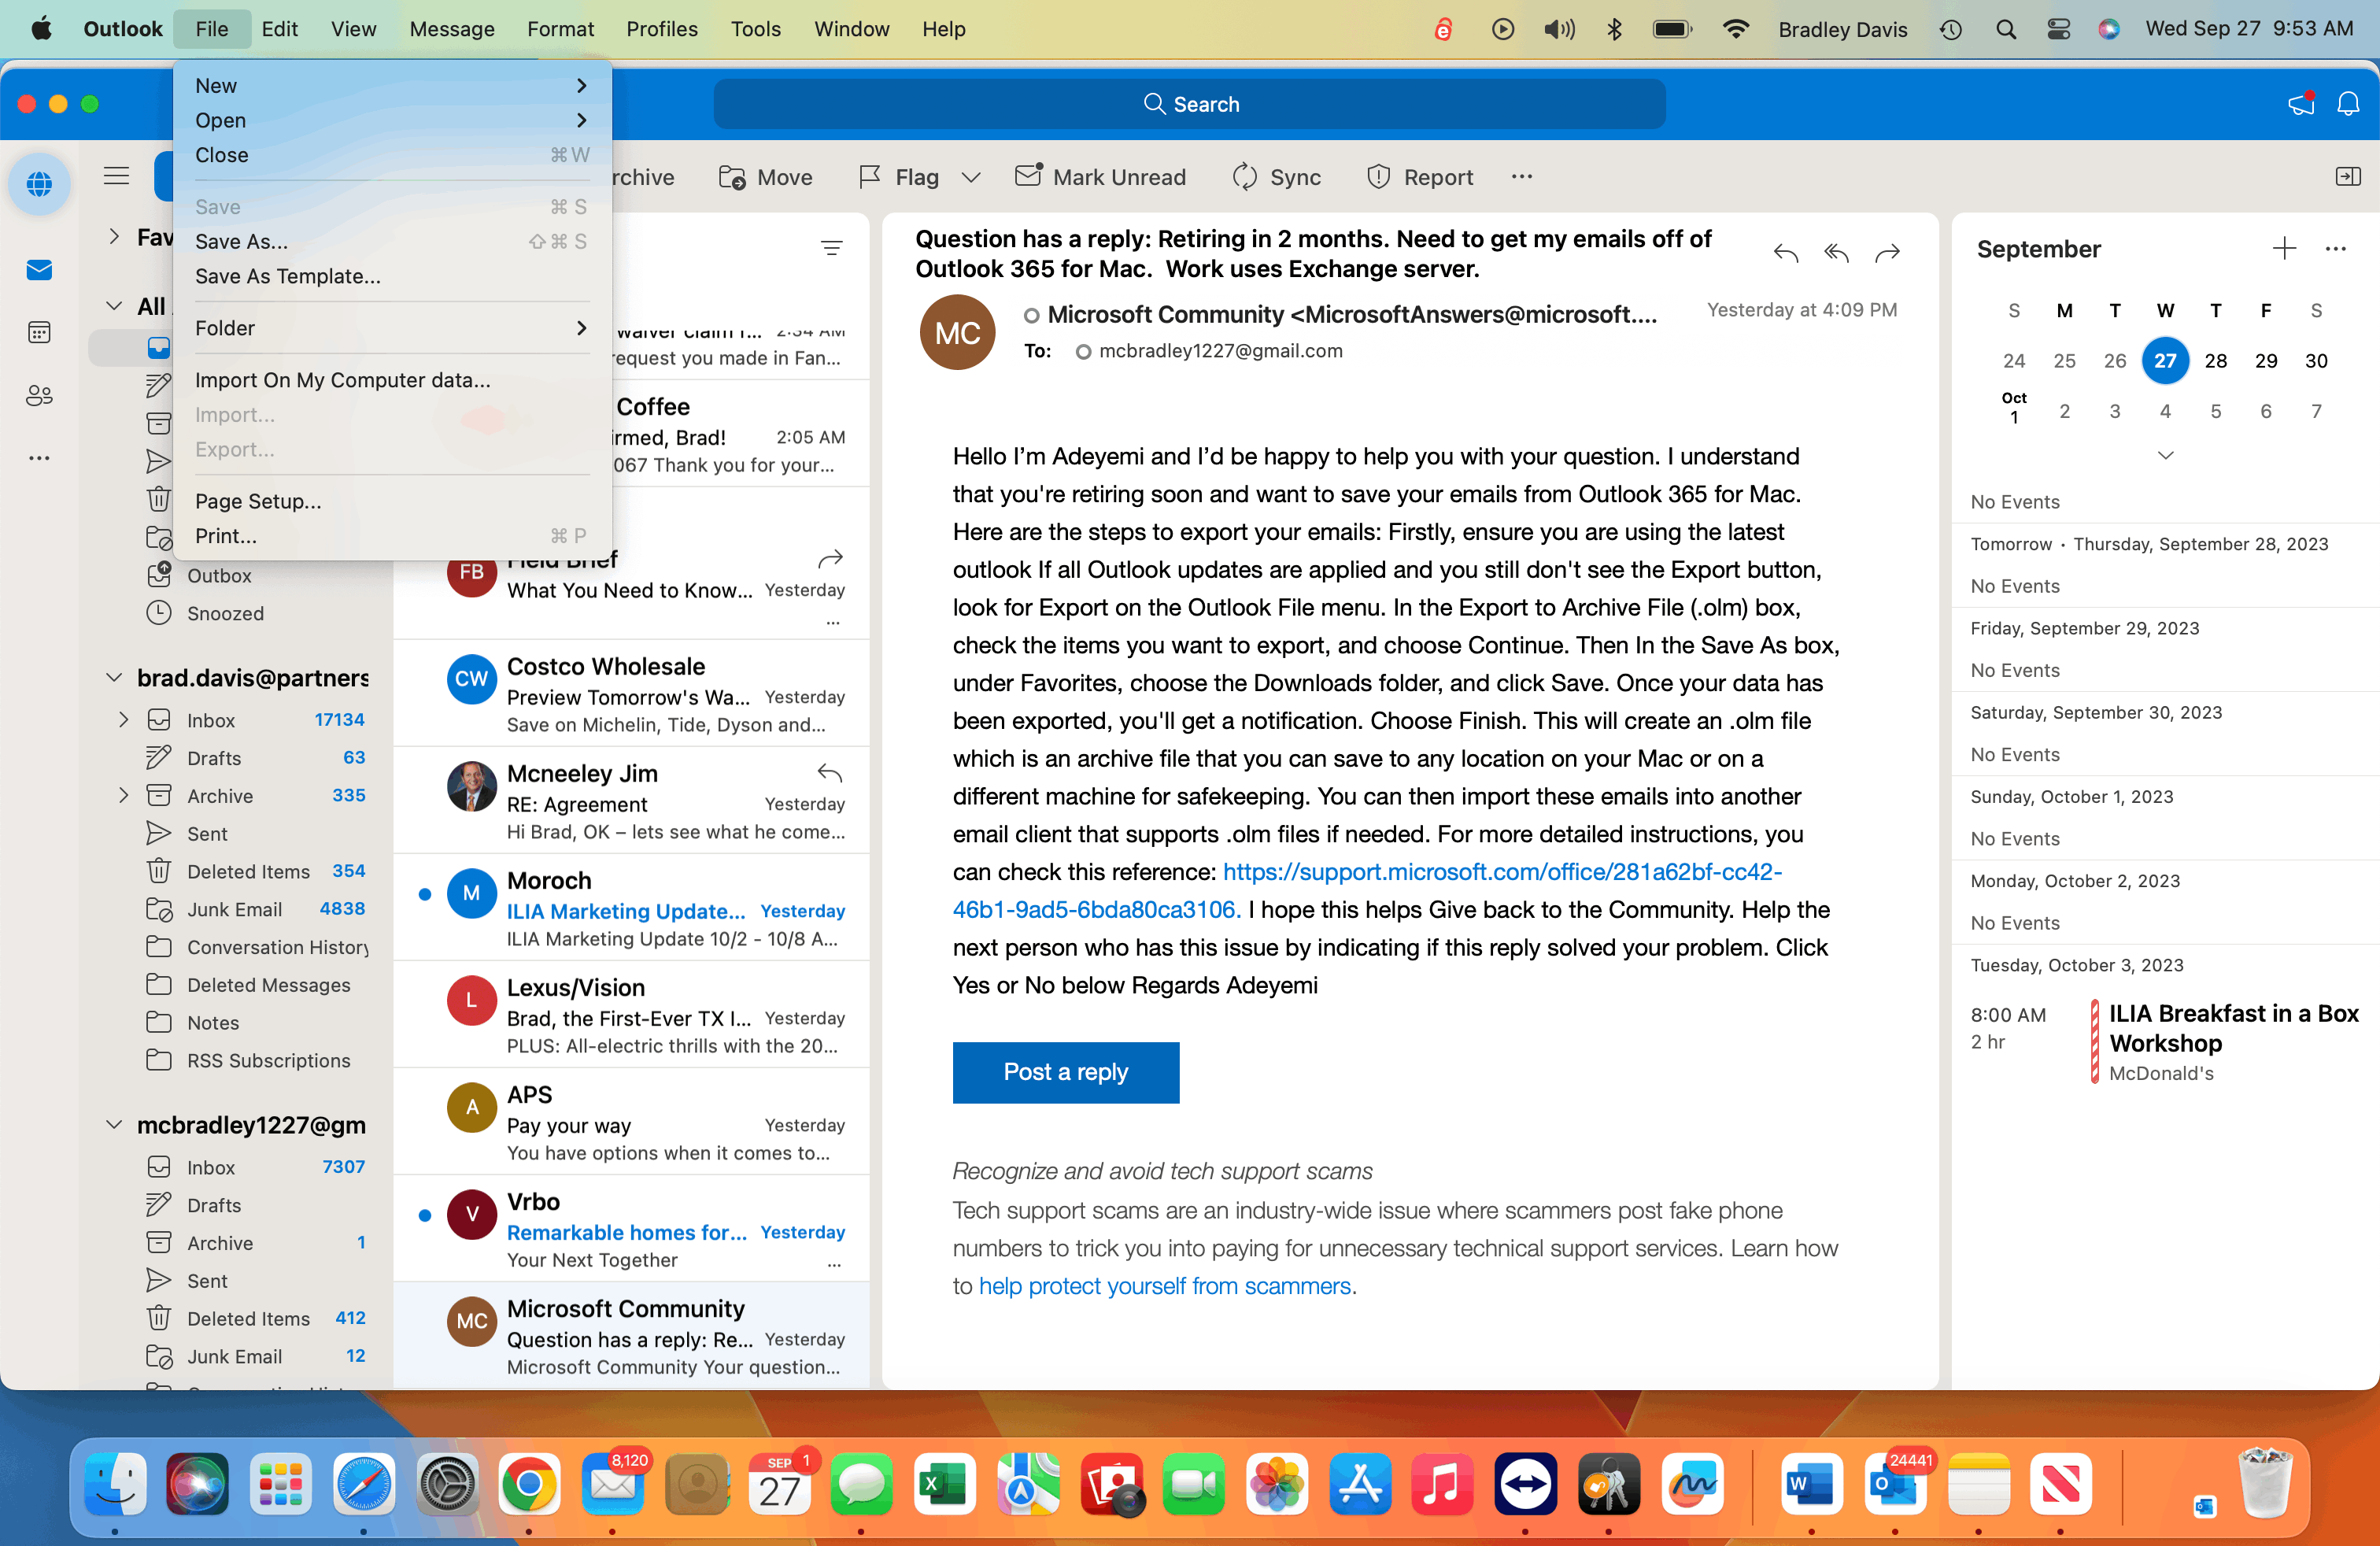The image size is (2380, 1546).
Task: Open Costco Wholesale email
Action: click(632, 694)
